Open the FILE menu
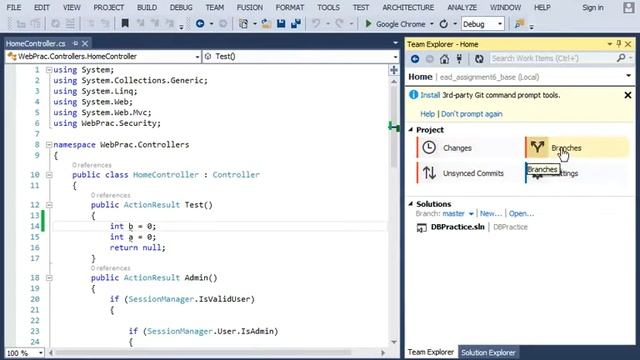Viewport: 640px width, 360px height. coord(13,8)
